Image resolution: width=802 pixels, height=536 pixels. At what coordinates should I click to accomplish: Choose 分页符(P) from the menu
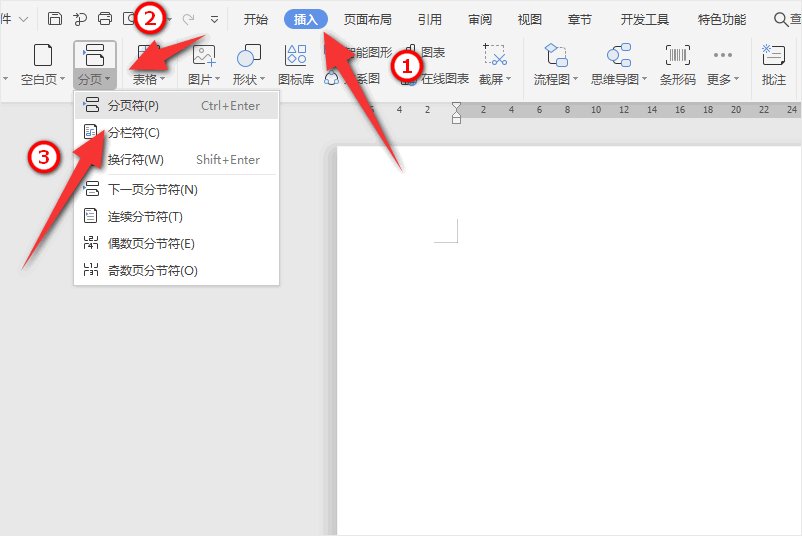176,106
